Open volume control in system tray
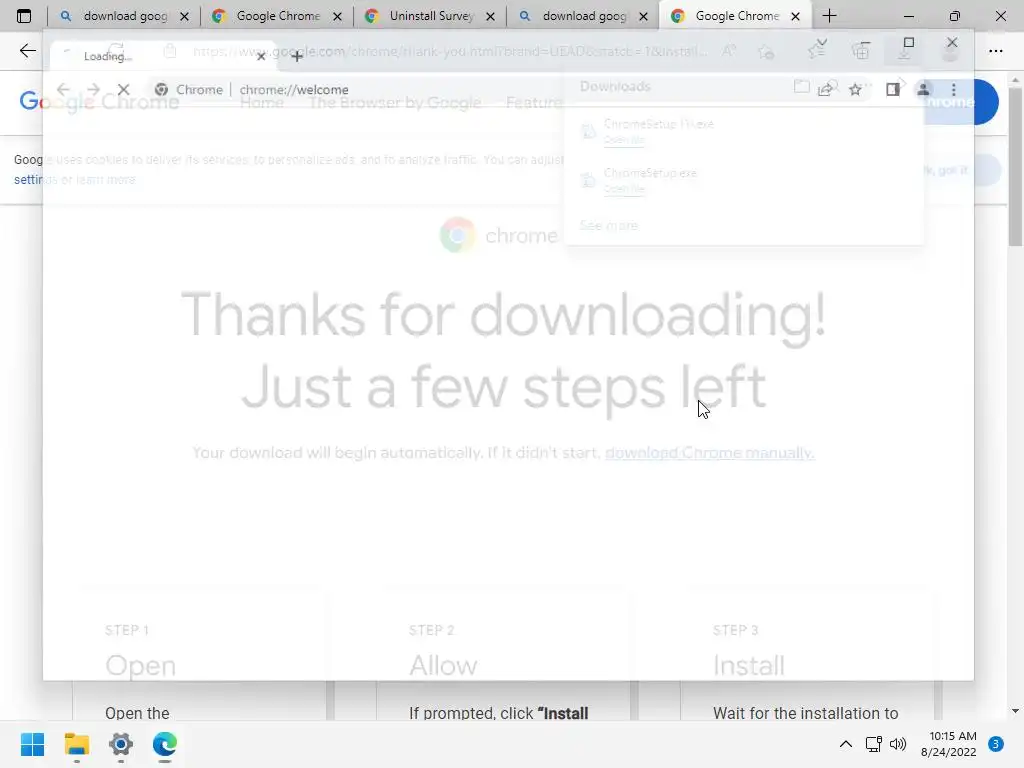The width and height of the screenshot is (1024, 768). click(898, 744)
